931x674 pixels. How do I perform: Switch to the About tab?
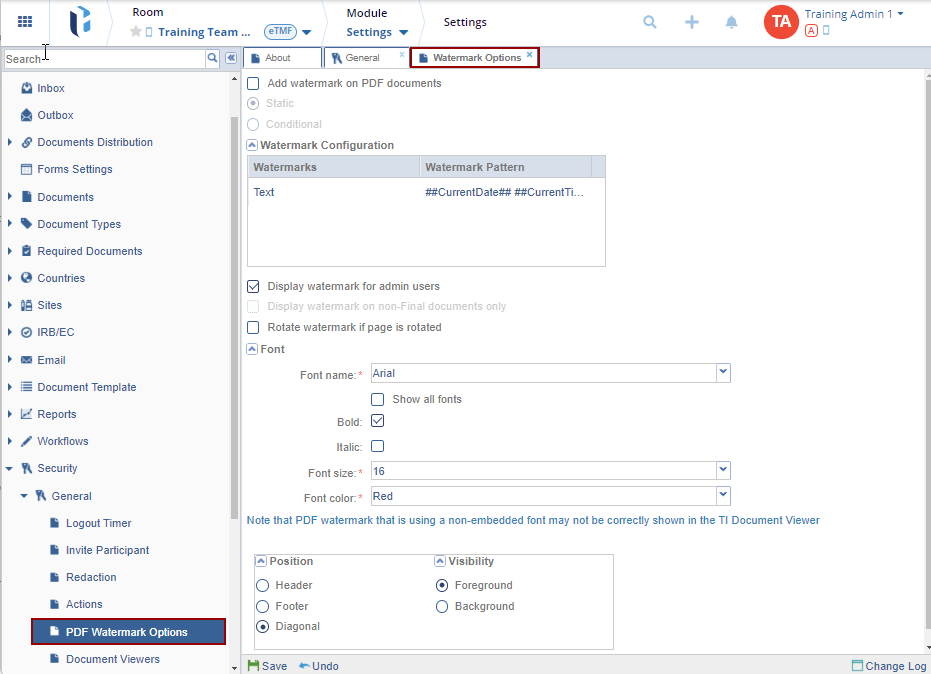(x=279, y=58)
